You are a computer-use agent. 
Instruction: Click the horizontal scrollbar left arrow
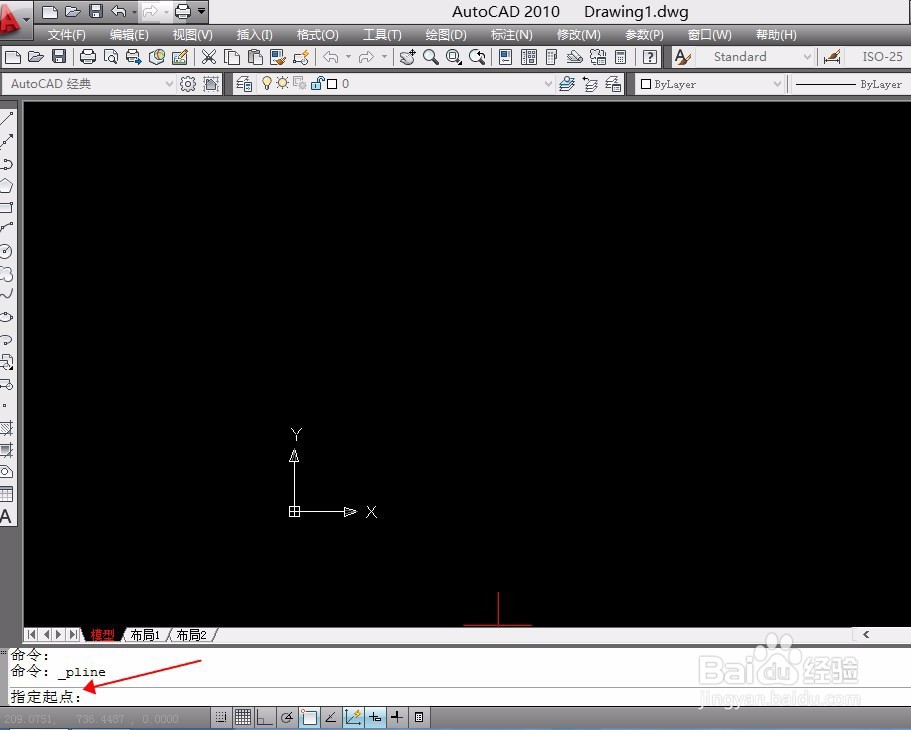click(x=866, y=635)
